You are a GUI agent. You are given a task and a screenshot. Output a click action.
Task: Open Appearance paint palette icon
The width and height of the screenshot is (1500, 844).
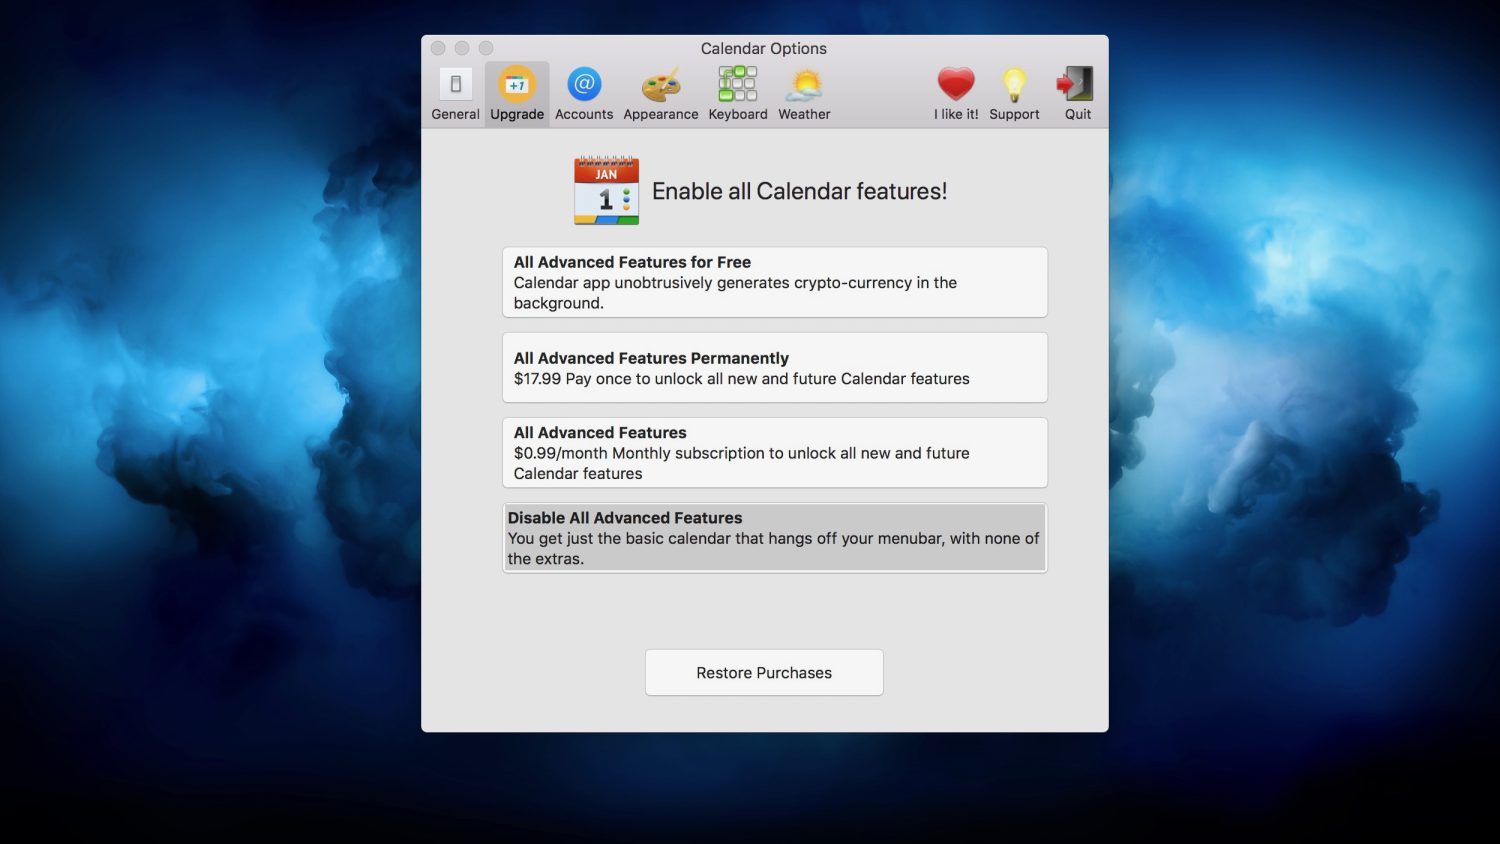[x=660, y=86]
